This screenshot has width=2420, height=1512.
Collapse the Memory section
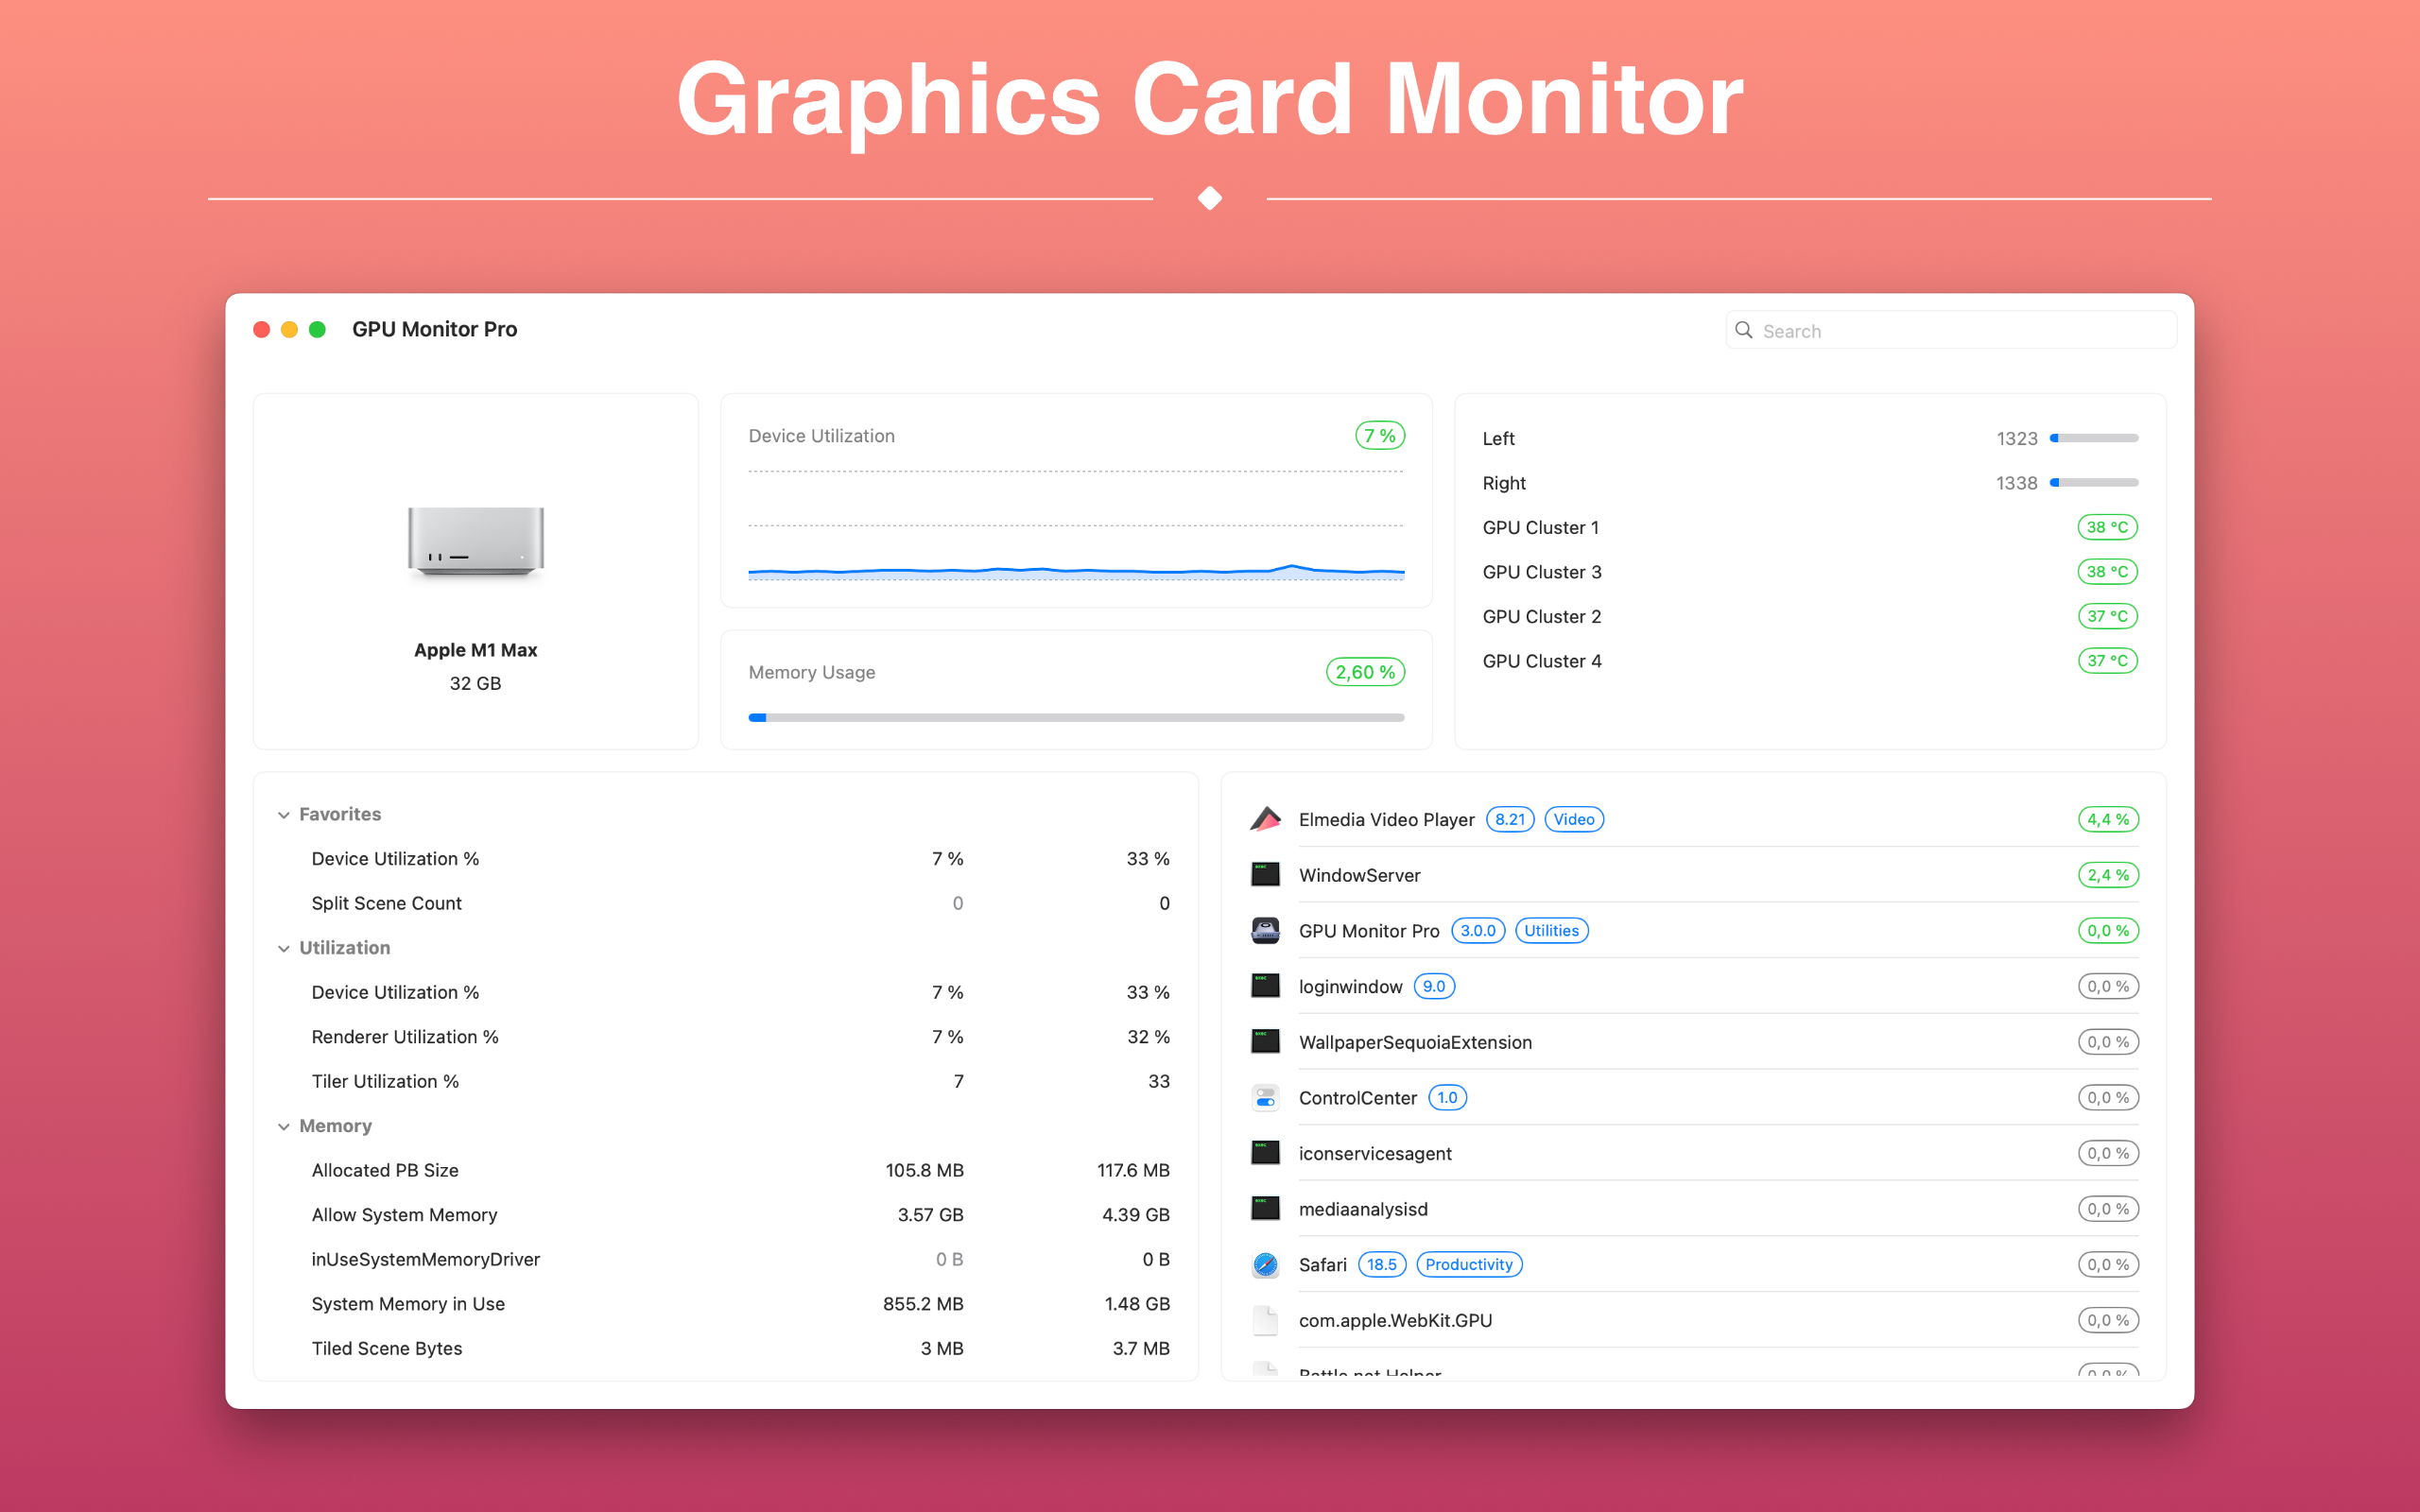pos(284,1126)
